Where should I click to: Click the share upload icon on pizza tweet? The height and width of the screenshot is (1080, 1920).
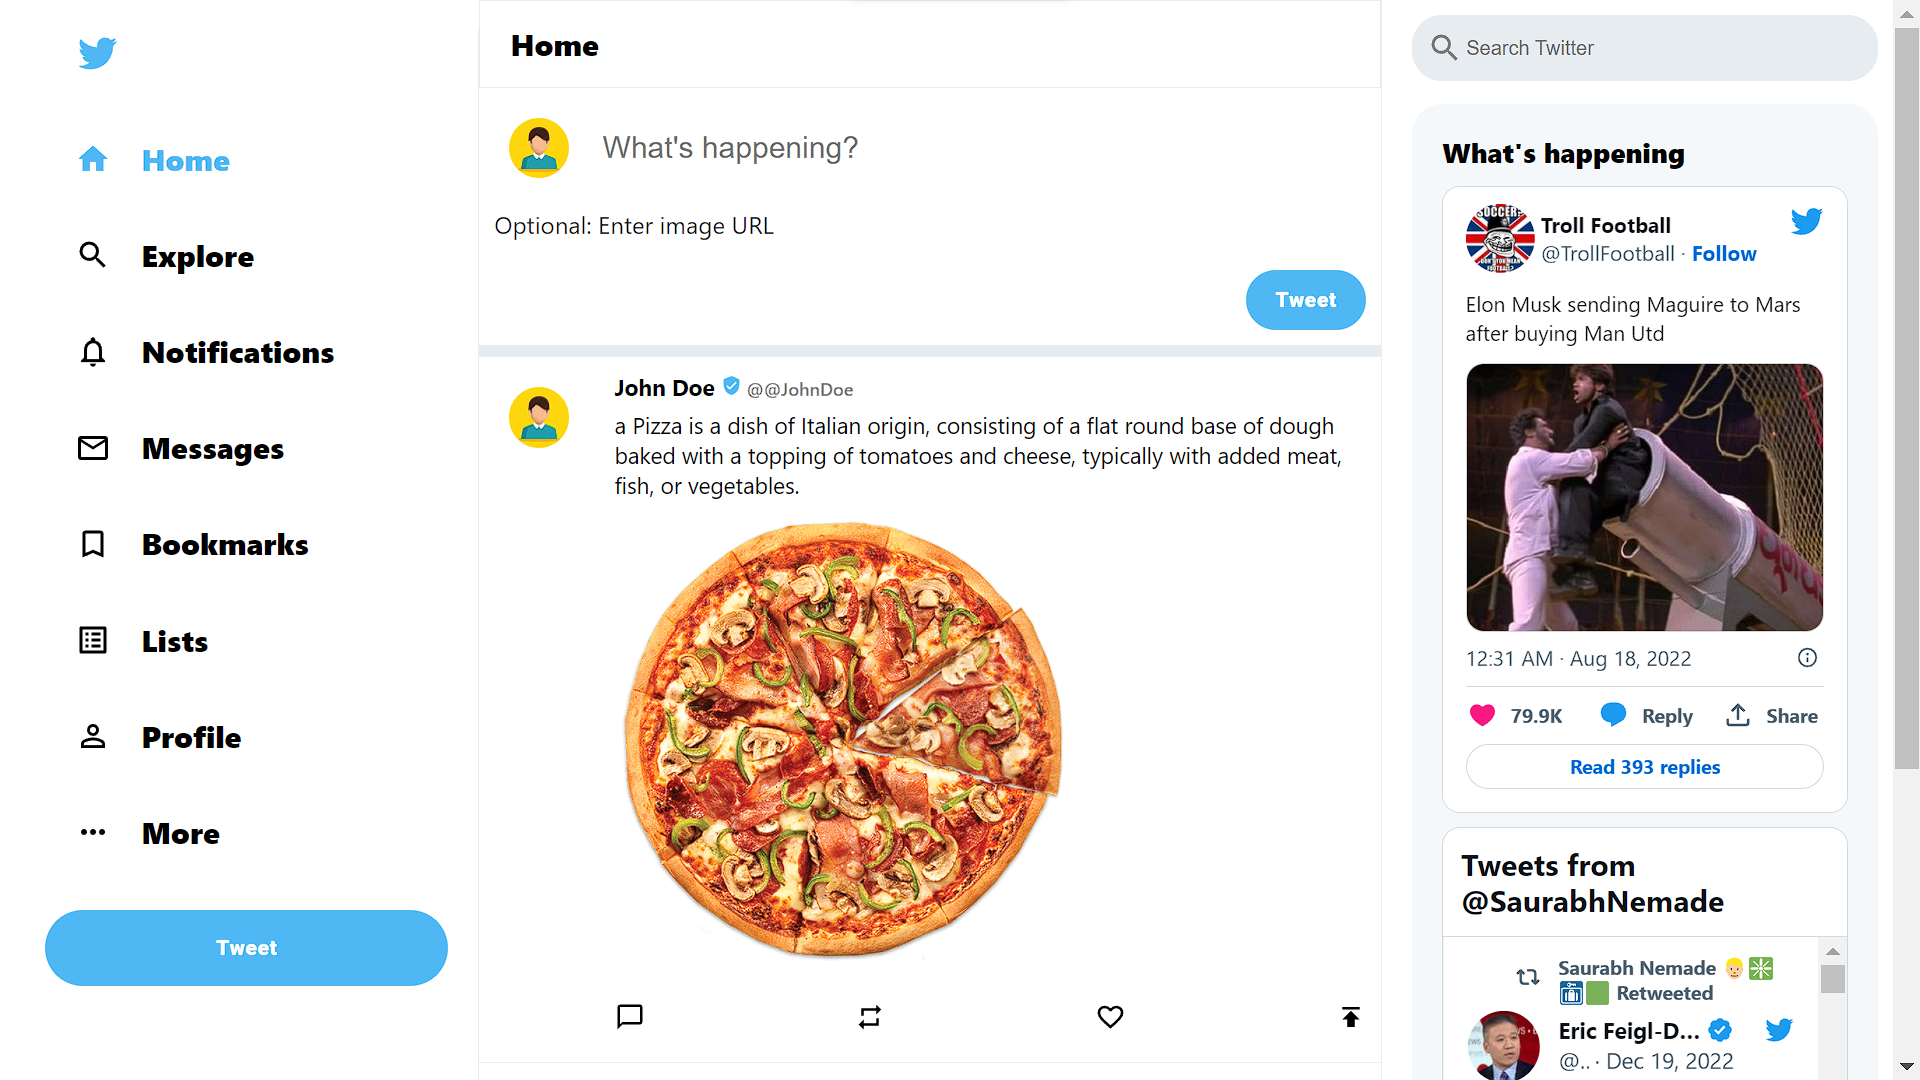tap(1350, 1017)
